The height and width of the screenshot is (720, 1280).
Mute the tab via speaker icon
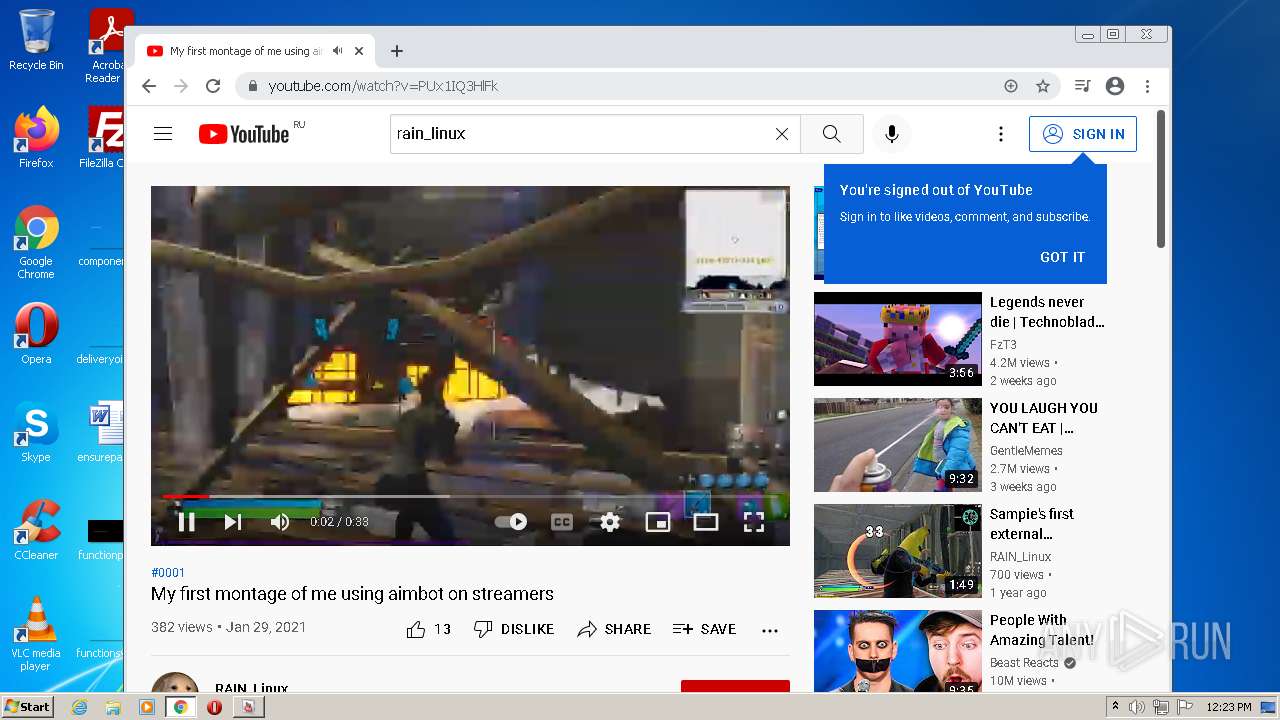338,51
